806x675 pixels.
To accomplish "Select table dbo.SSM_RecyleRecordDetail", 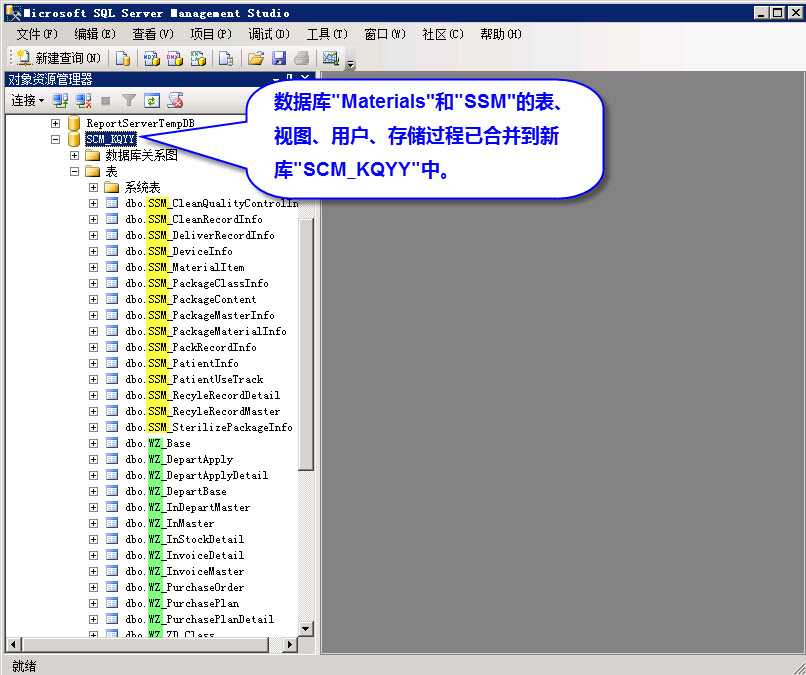I will 203,395.
